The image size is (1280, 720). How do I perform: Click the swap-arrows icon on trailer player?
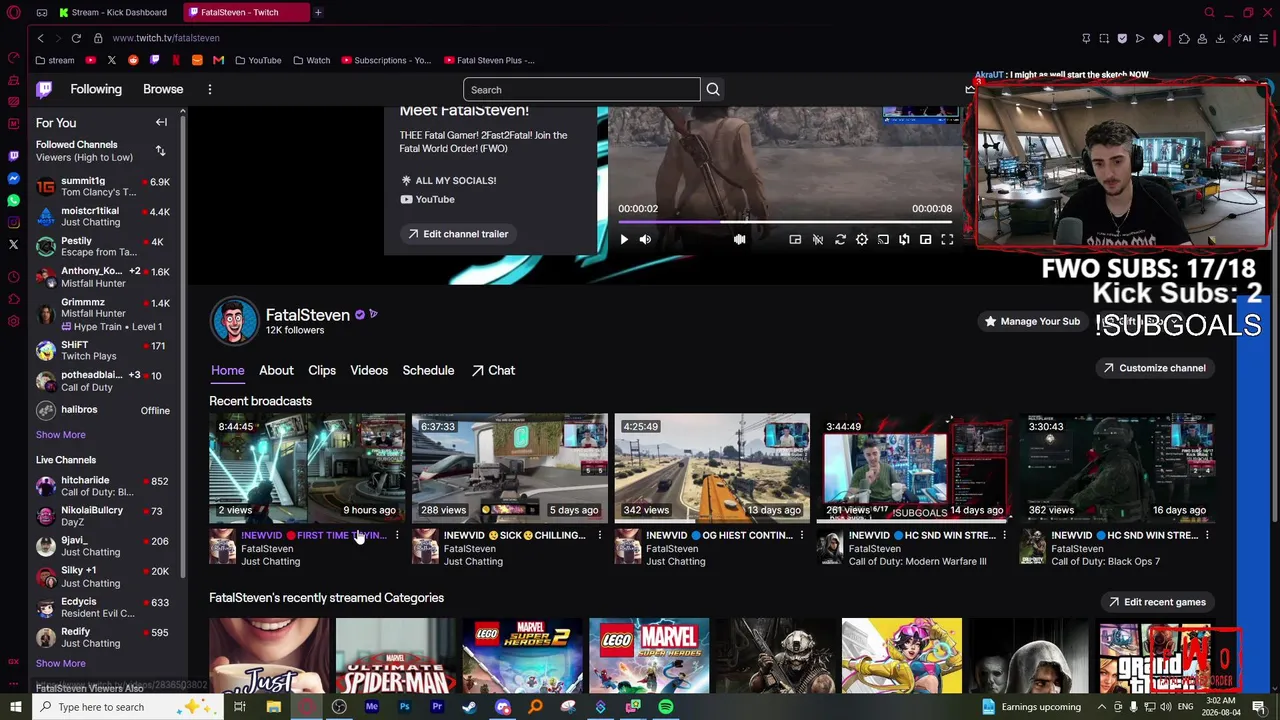(x=904, y=239)
